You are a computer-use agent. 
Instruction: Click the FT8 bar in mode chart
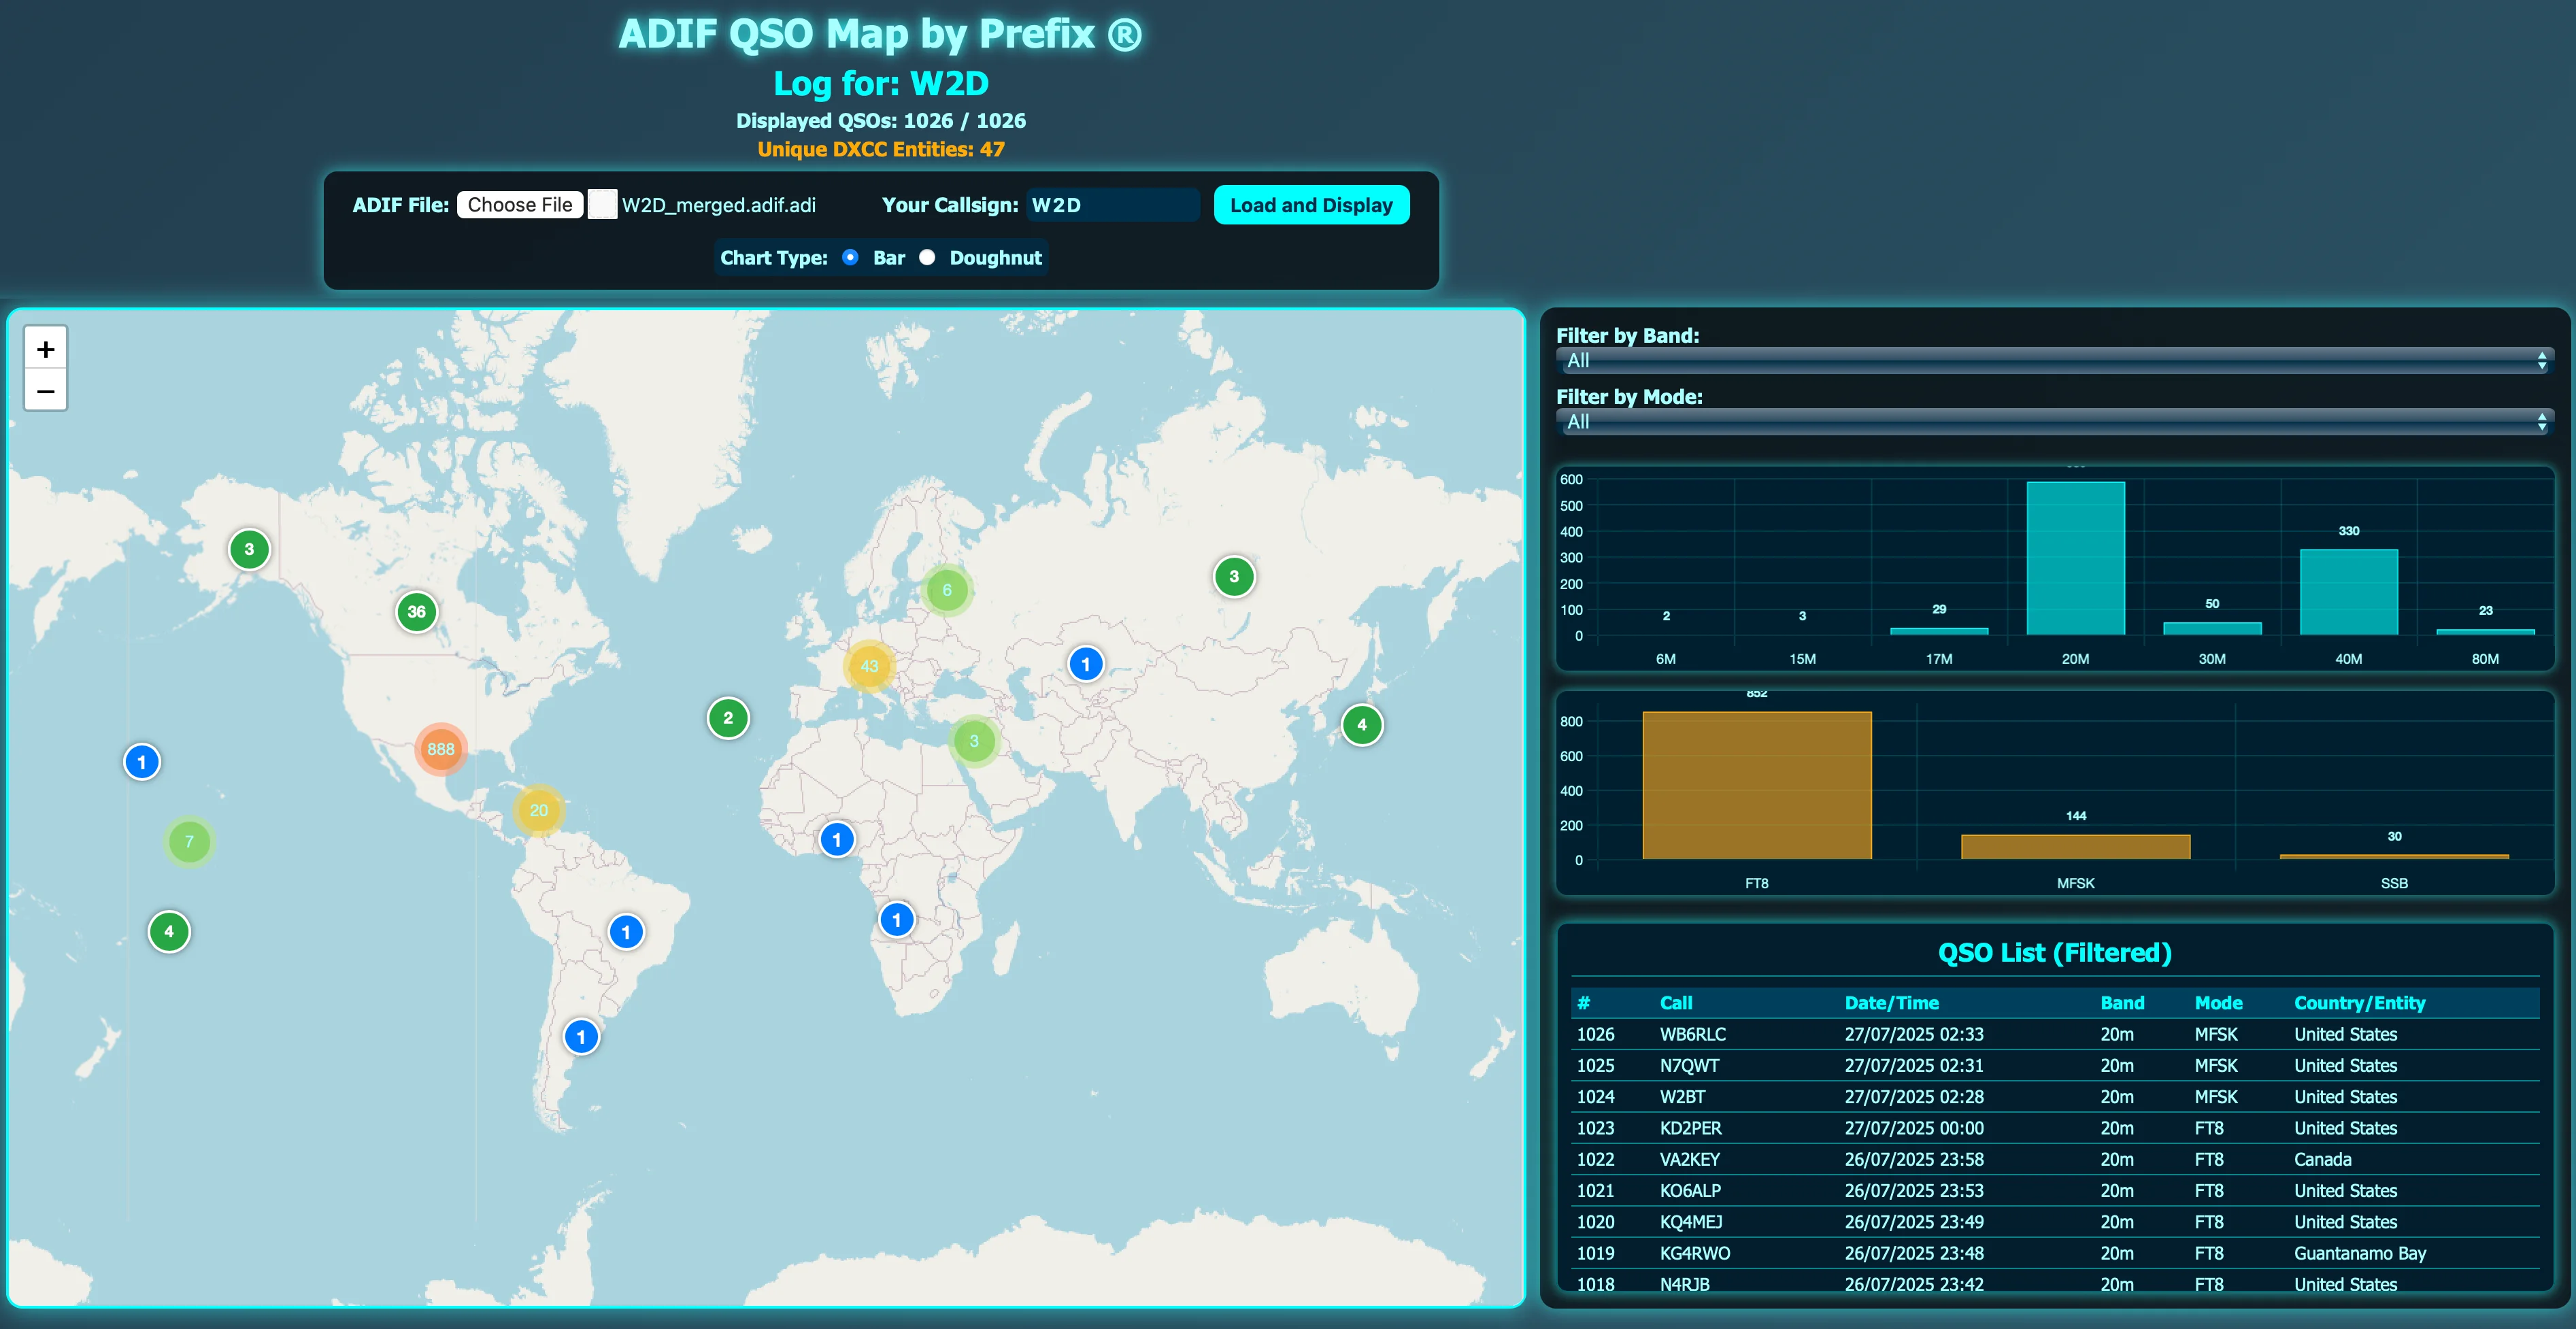tap(1756, 785)
